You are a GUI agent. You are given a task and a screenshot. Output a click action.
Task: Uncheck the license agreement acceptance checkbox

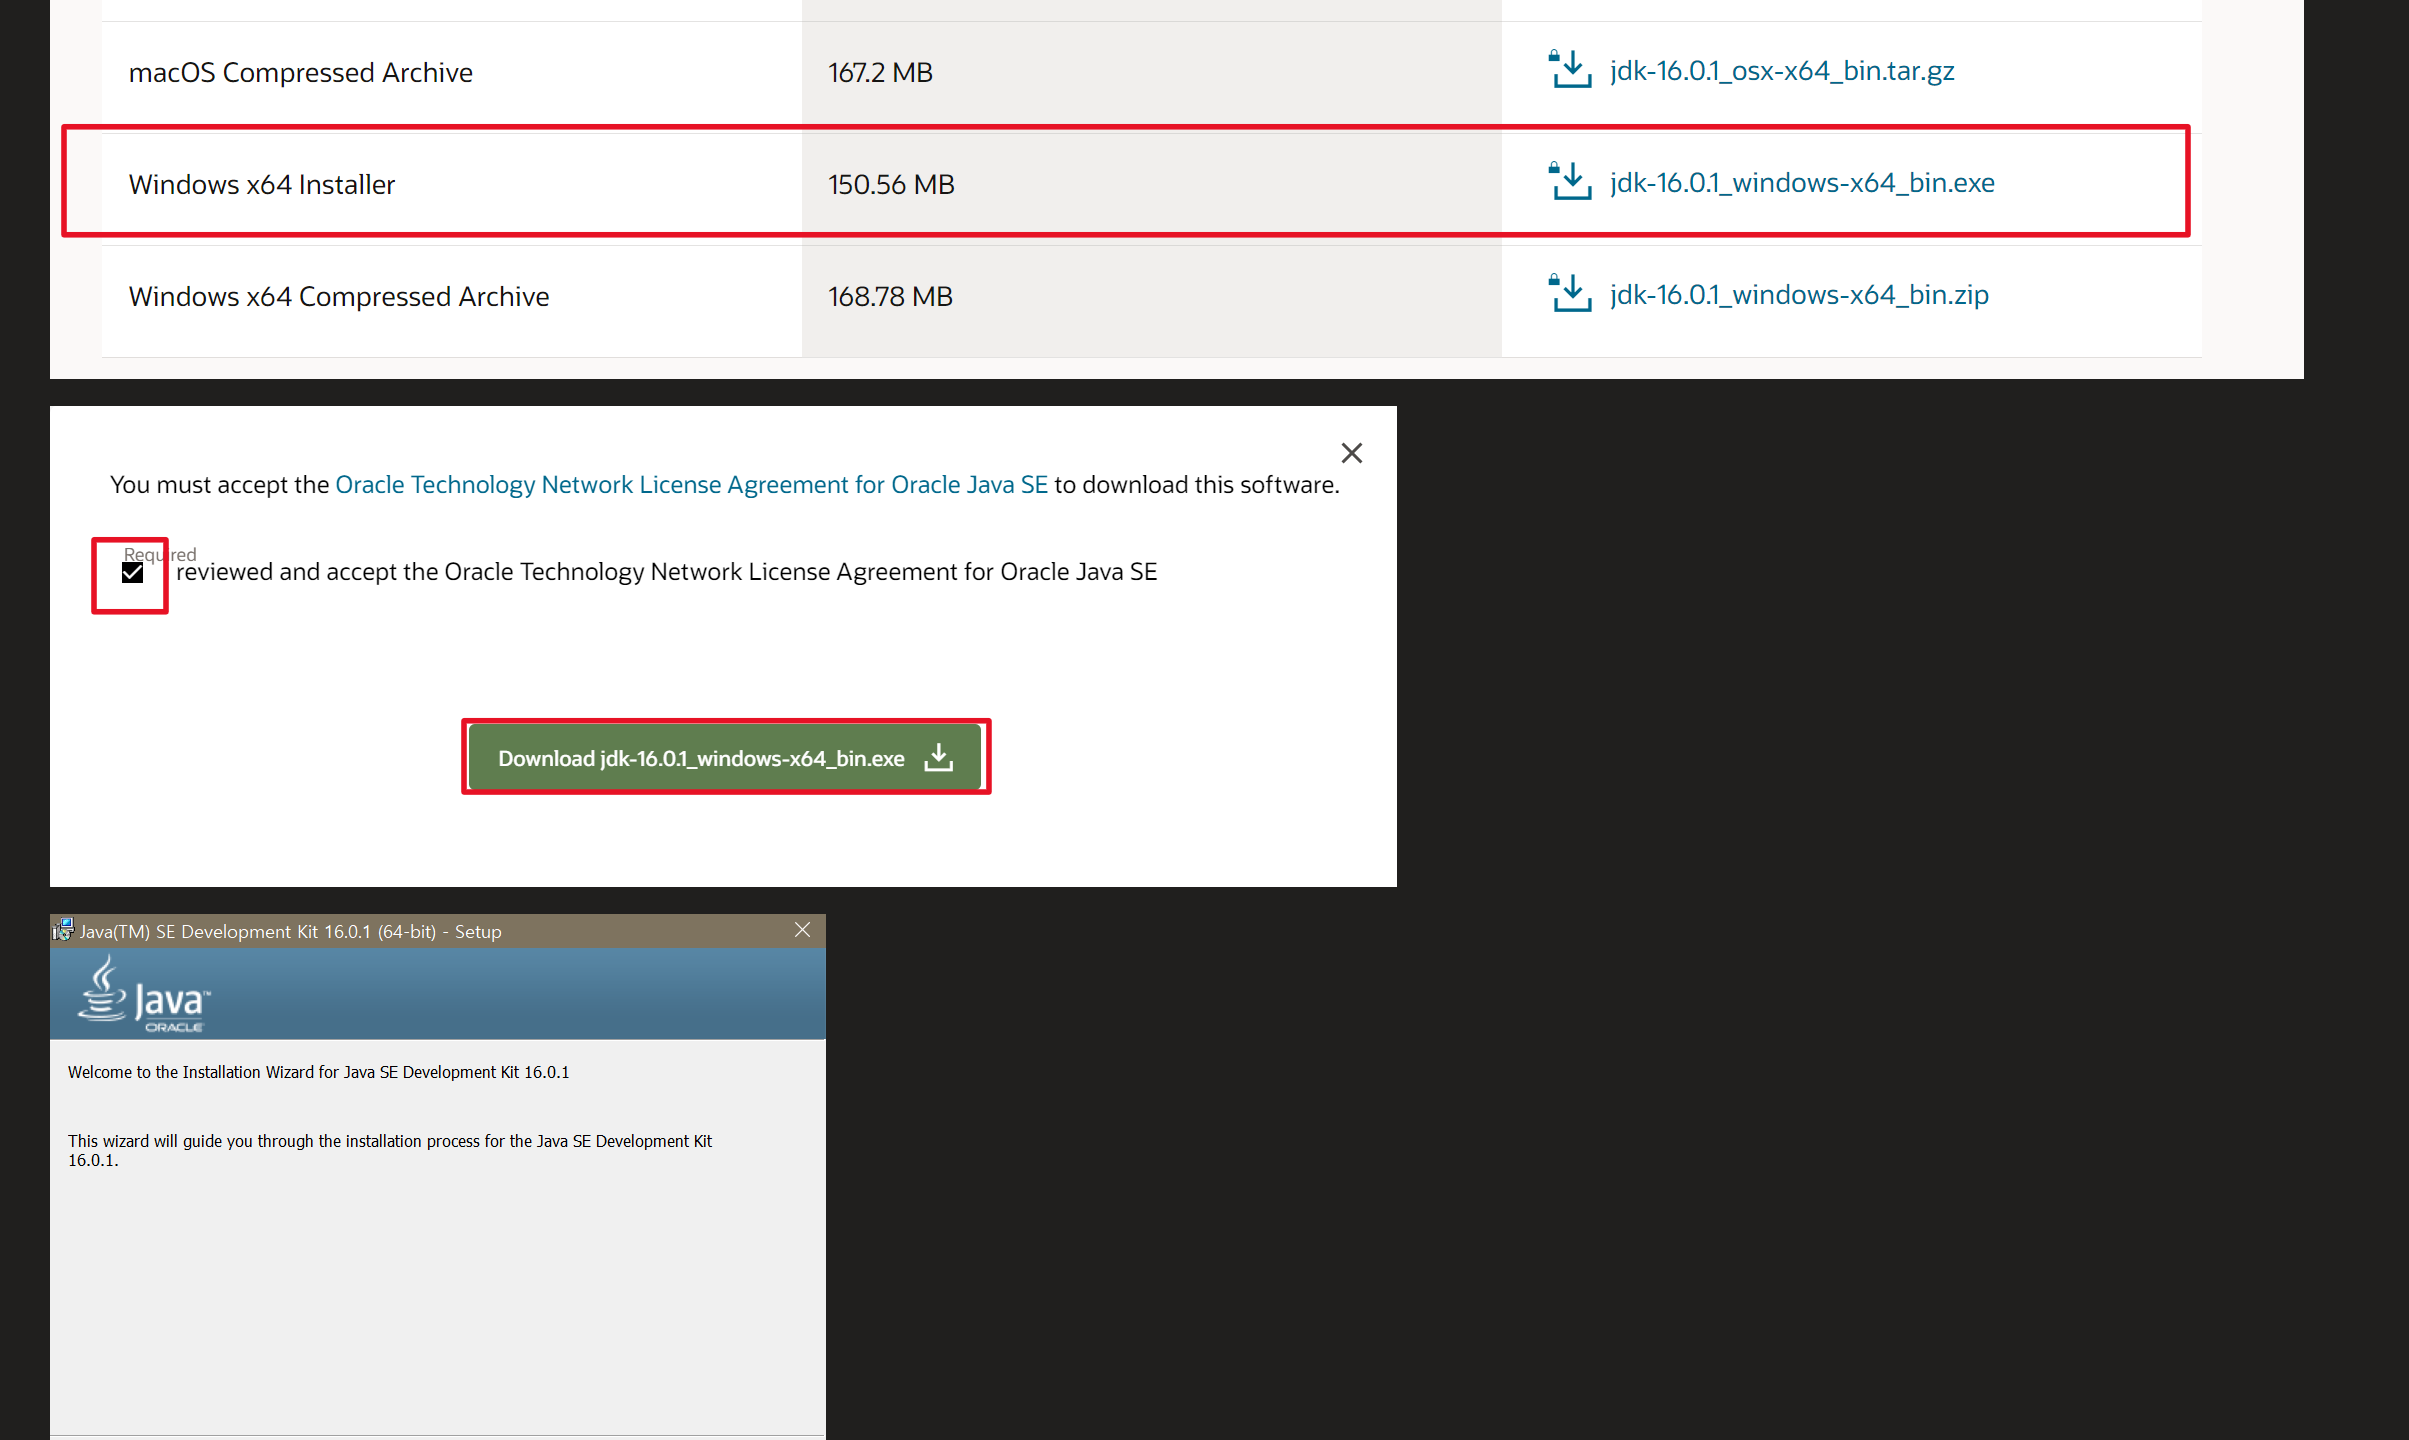click(x=132, y=572)
